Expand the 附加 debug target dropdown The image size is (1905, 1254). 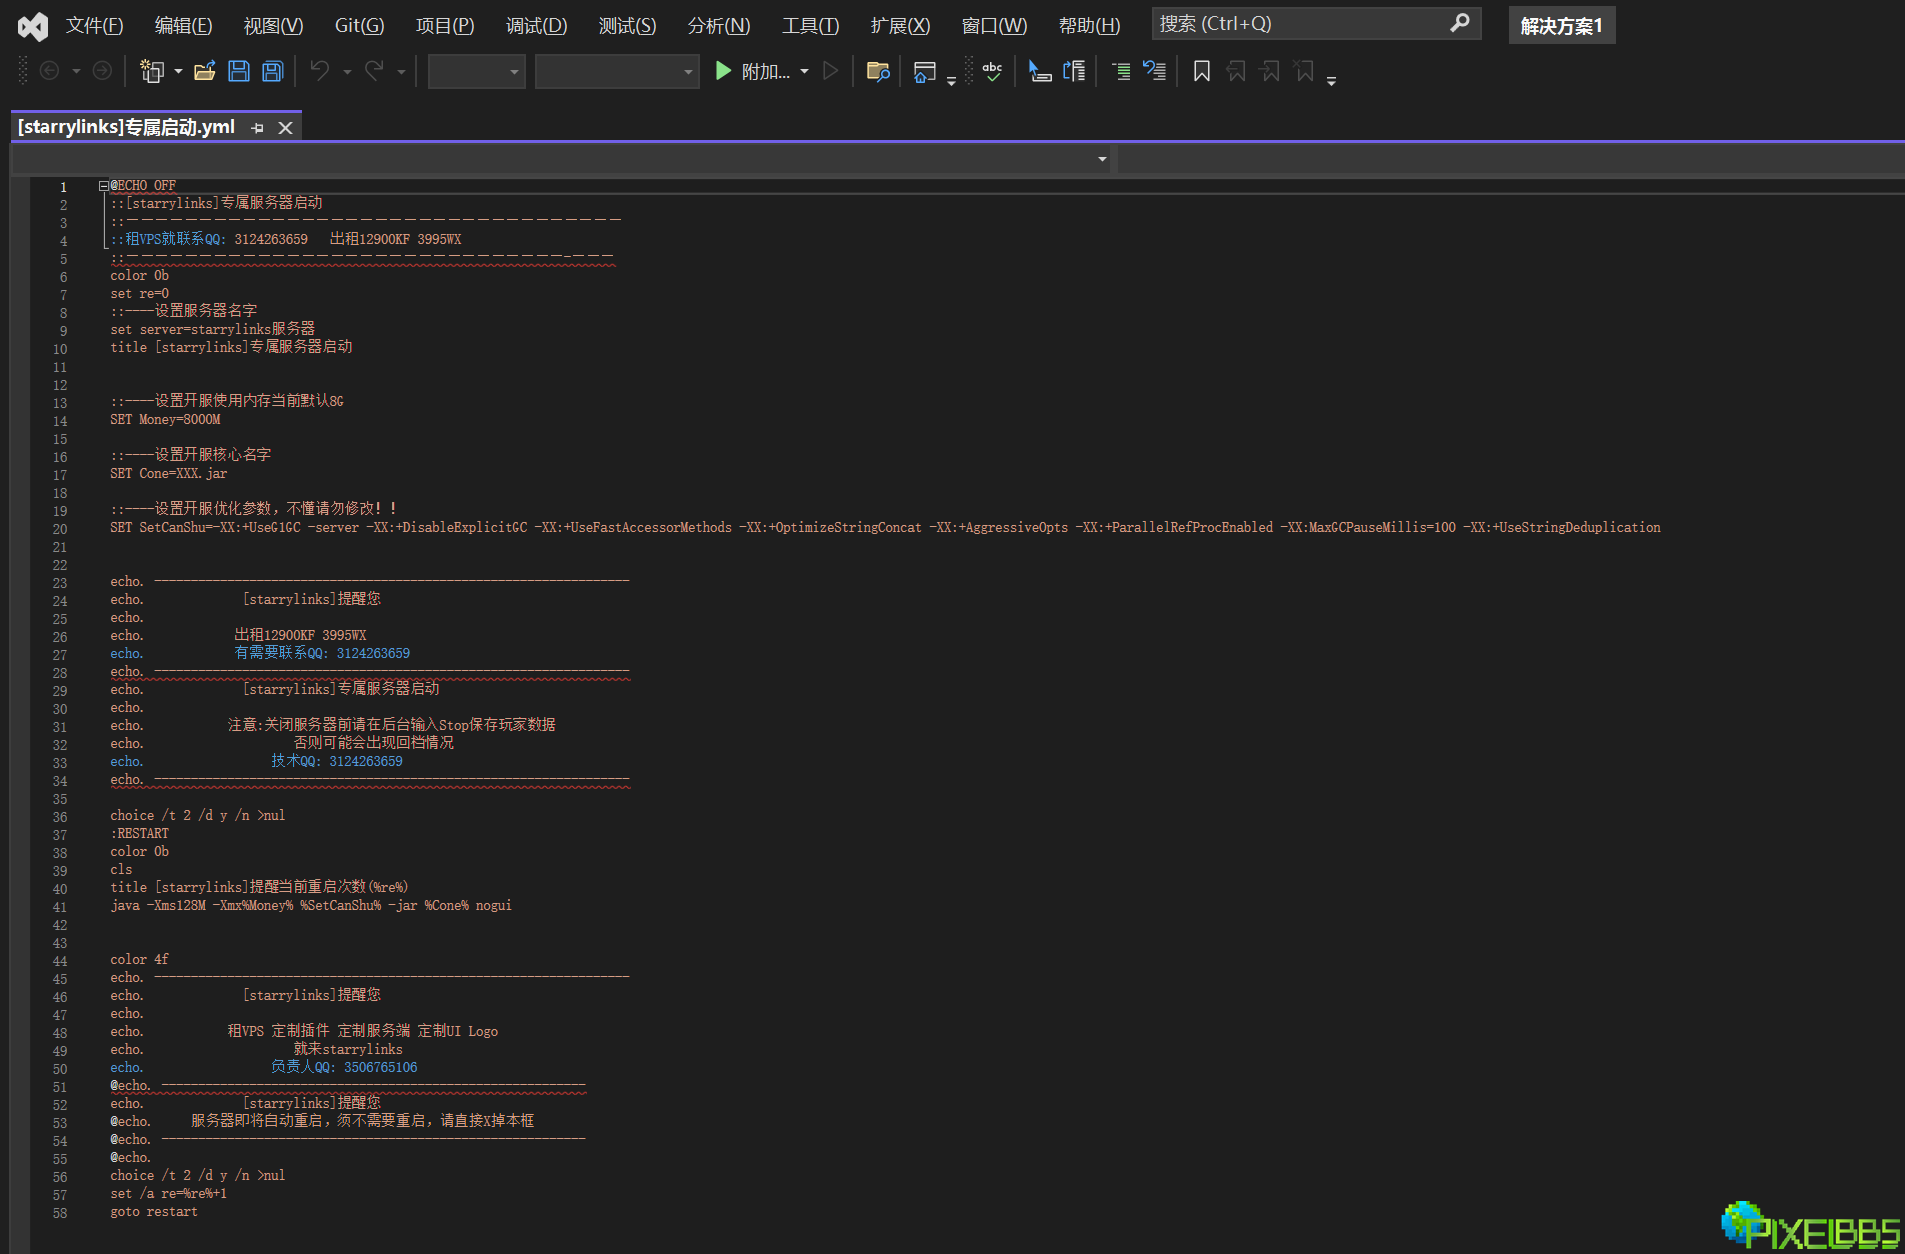click(804, 72)
